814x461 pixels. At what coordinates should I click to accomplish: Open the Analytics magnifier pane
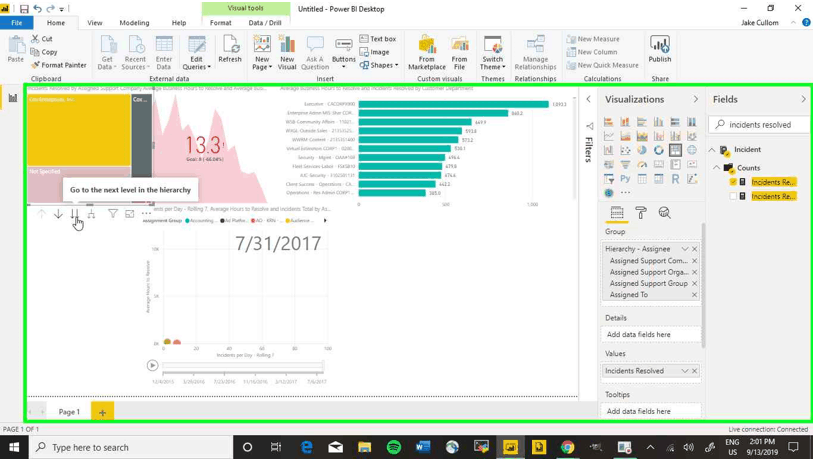pos(664,212)
